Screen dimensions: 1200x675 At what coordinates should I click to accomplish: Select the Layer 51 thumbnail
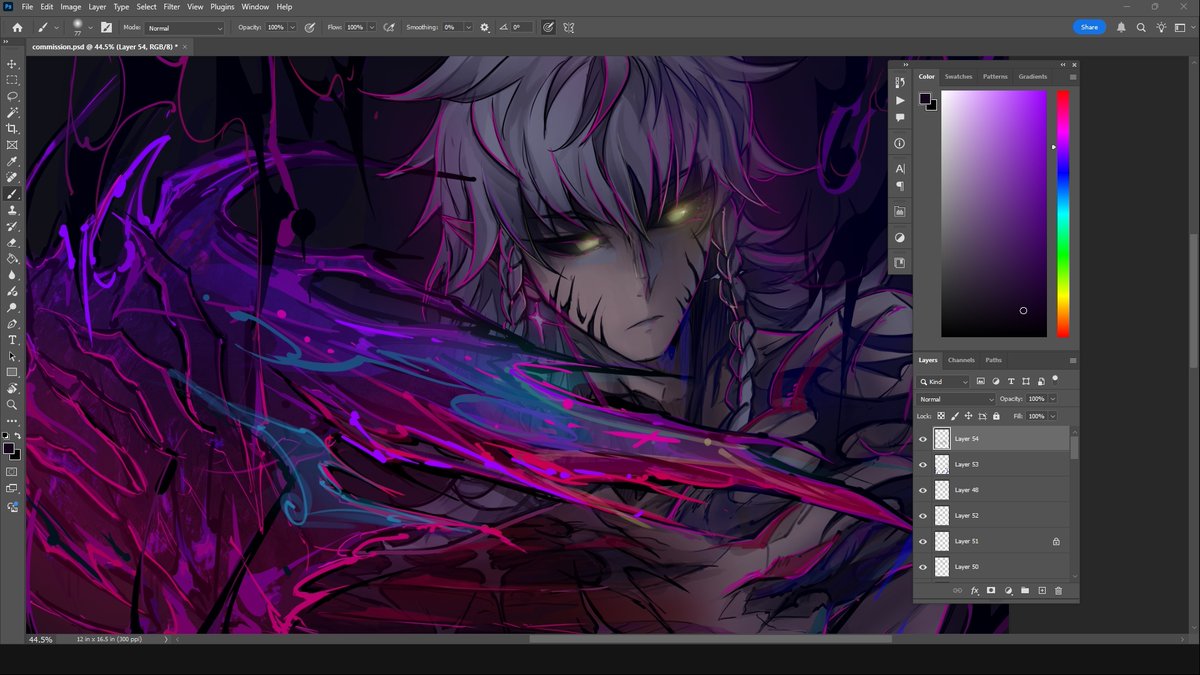[941, 541]
